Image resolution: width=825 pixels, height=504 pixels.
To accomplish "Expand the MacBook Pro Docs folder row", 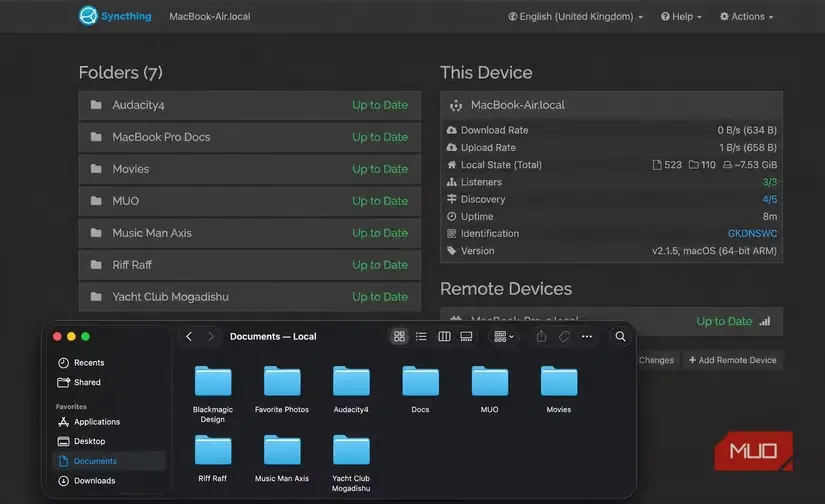I will pos(249,137).
